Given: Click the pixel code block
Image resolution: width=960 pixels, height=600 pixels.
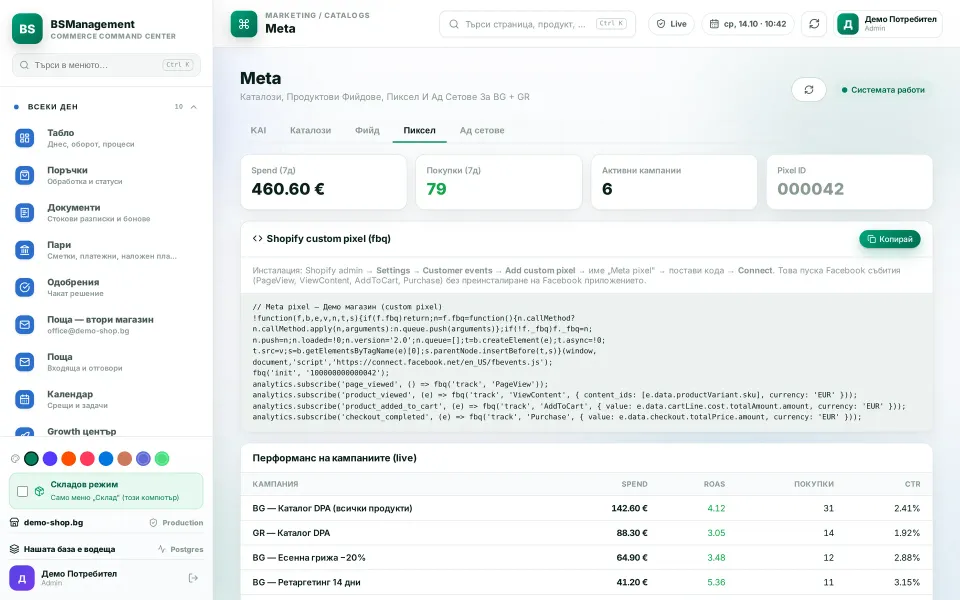Looking at the screenshot, I should (586, 362).
